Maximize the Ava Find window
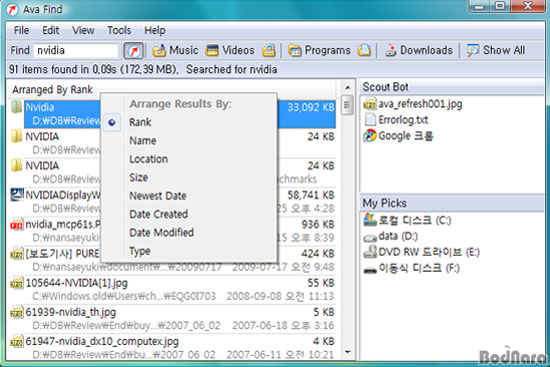 pos(501,6)
